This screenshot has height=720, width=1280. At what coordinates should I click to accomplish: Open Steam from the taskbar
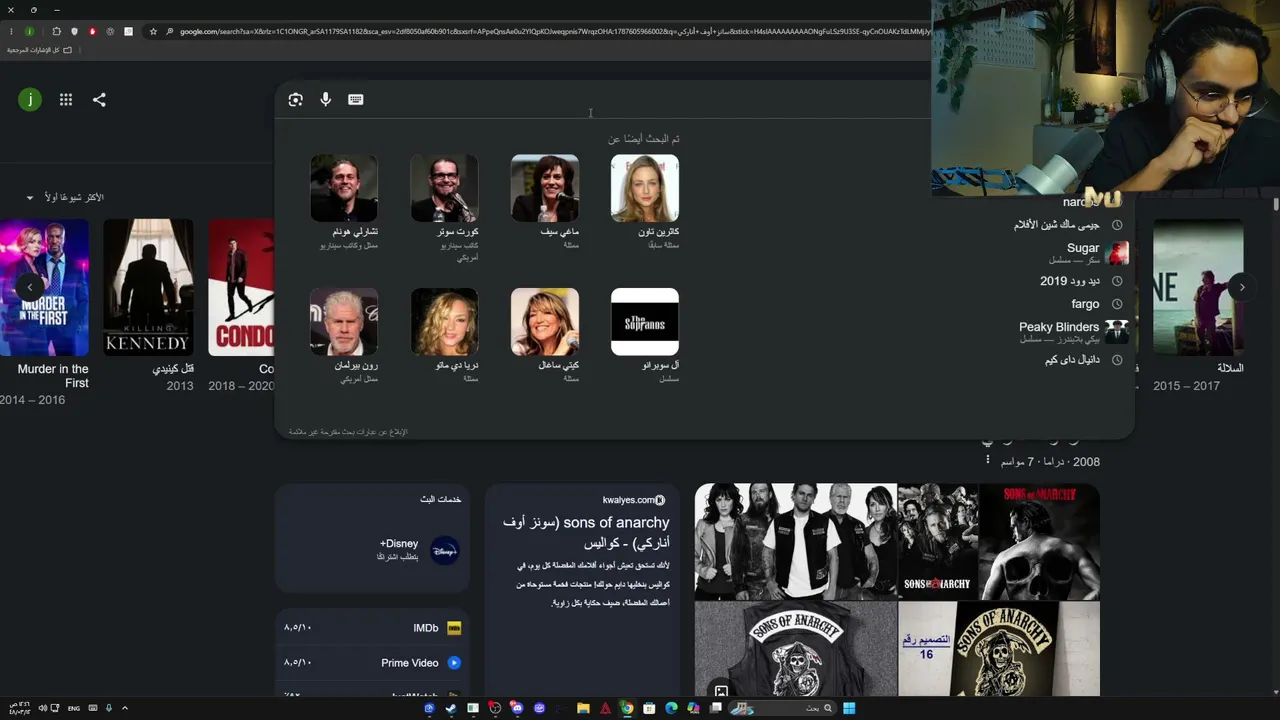click(x=451, y=708)
